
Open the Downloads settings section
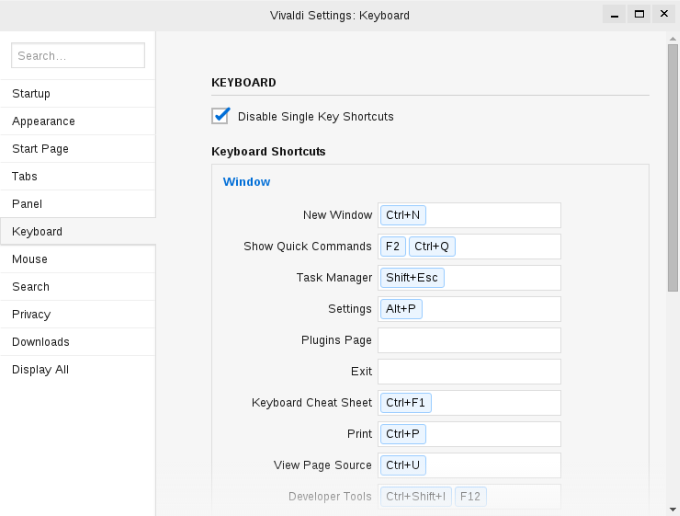click(78, 342)
